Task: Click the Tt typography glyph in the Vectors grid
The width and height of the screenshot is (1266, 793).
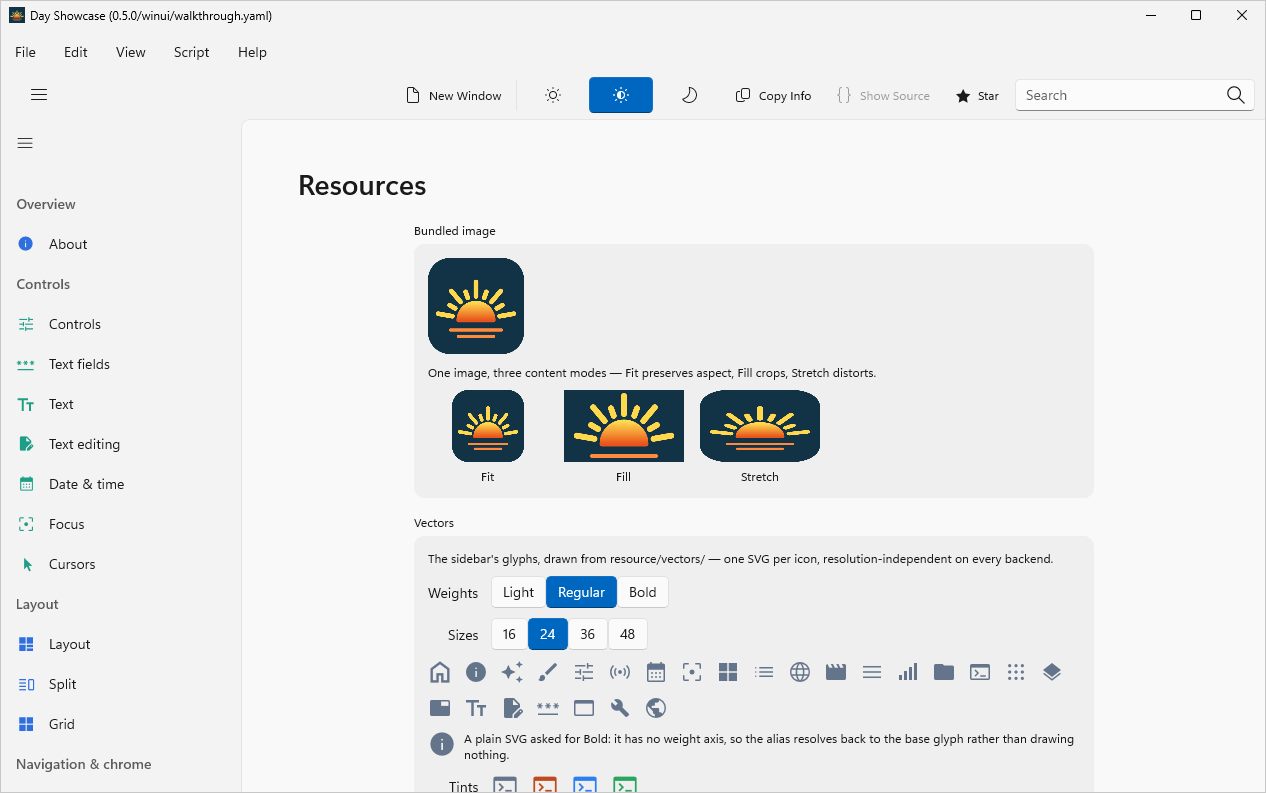Action: pyautogui.click(x=476, y=708)
